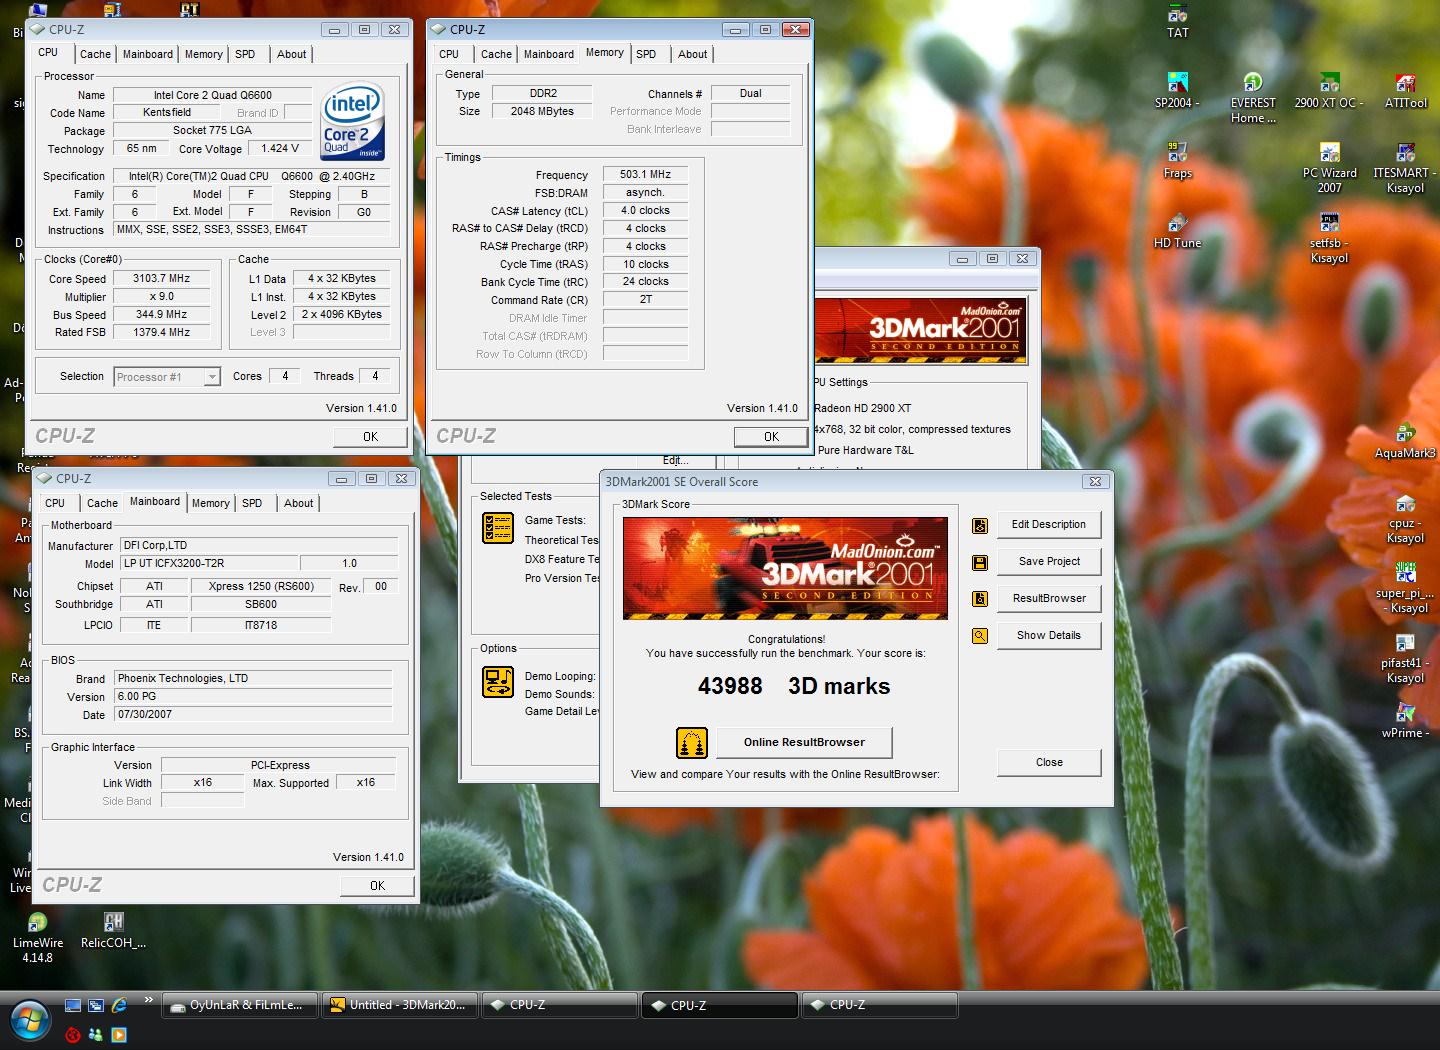The height and width of the screenshot is (1050, 1440).
Task: Open Fraps desktop shortcut
Action: coord(1177,161)
